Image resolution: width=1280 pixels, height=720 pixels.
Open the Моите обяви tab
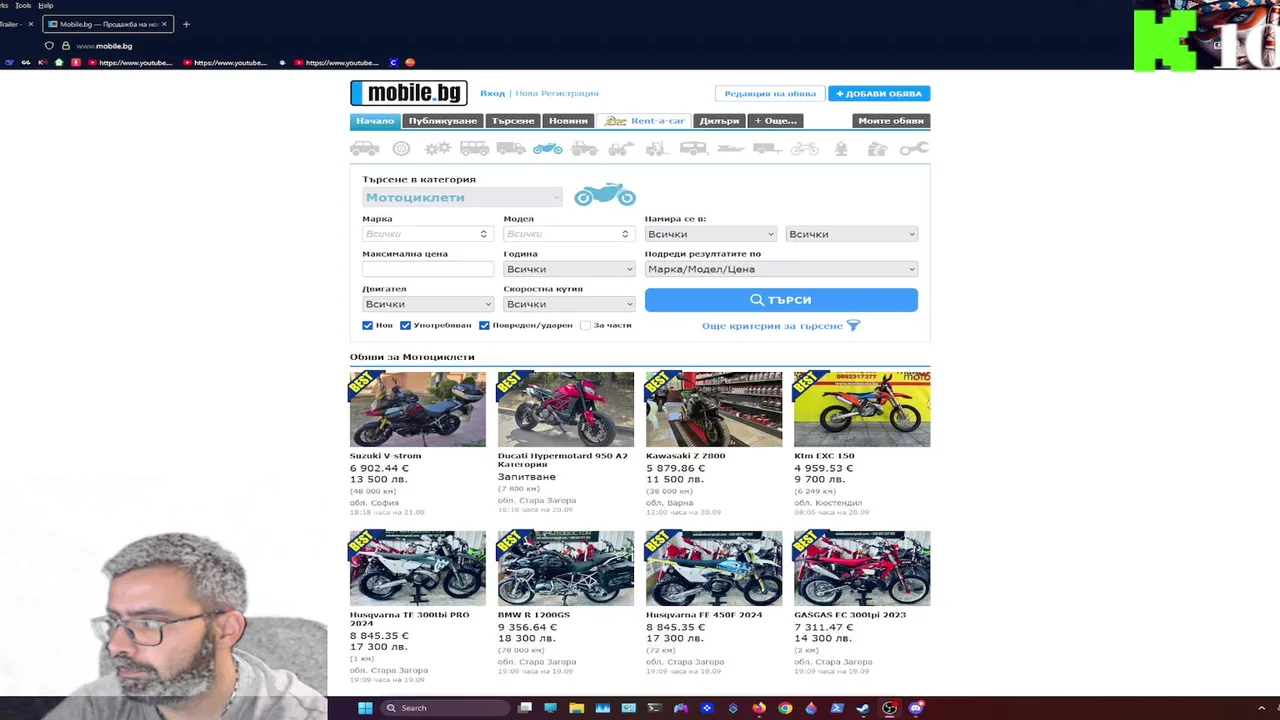[891, 121]
